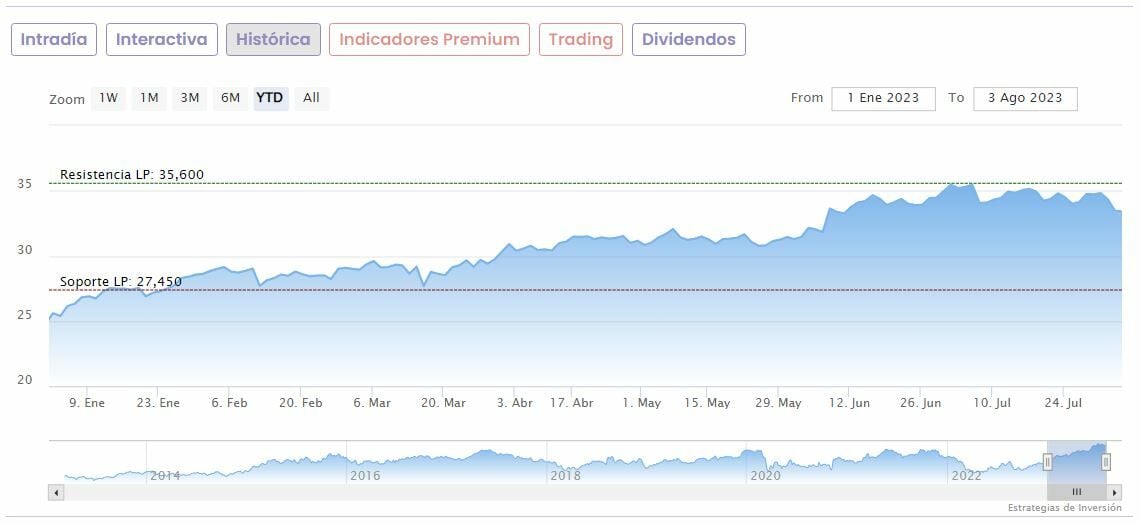
Task: Go to the Trading tab
Action: tap(581, 40)
